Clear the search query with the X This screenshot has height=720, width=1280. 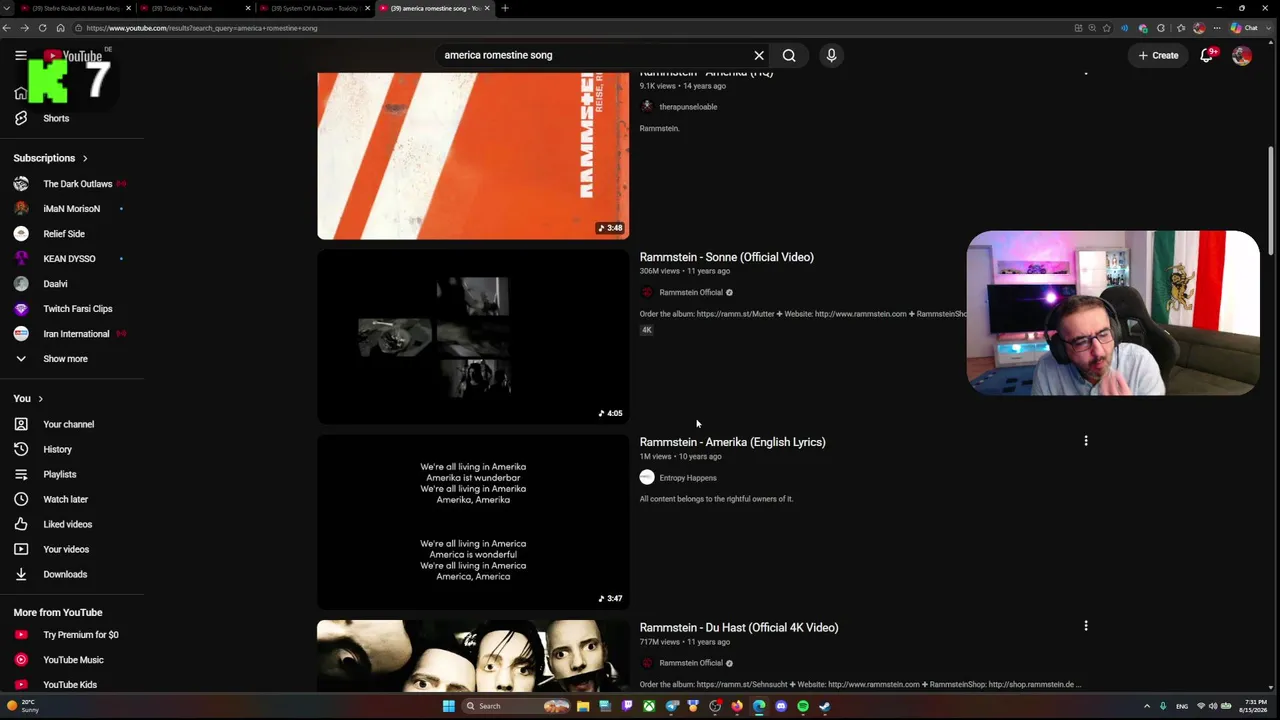(x=759, y=55)
